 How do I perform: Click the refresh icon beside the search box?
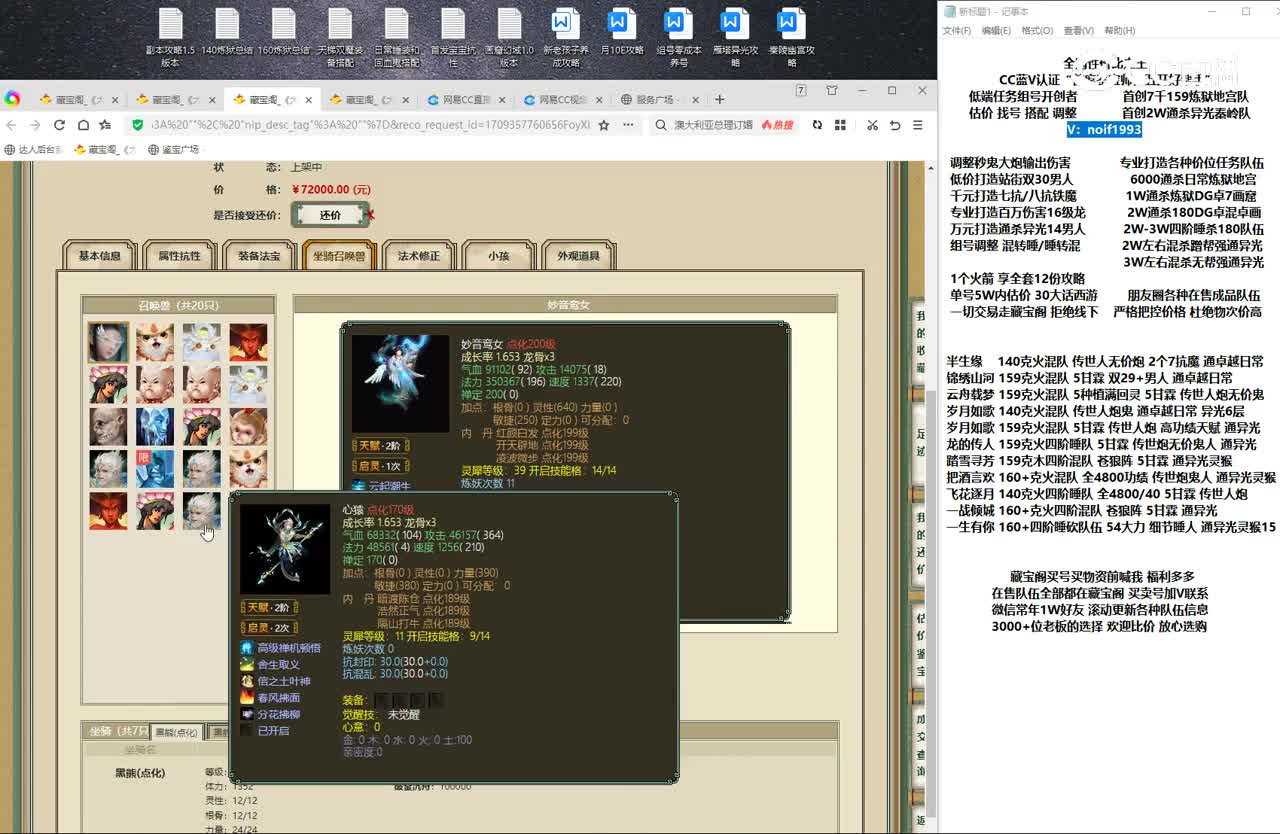pos(817,125)
